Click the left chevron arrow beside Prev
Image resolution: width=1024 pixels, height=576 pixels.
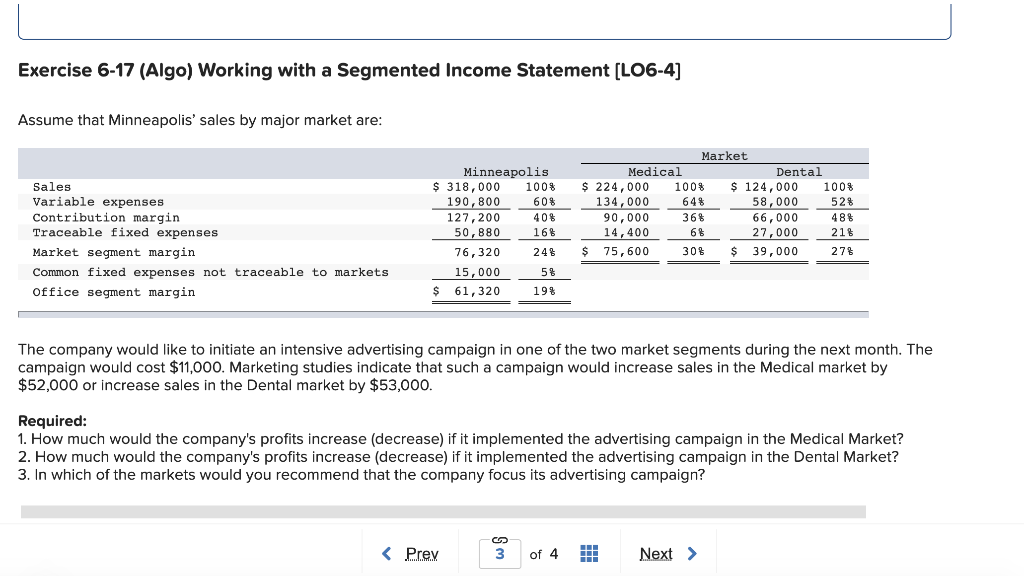click(x=387, y=552)
